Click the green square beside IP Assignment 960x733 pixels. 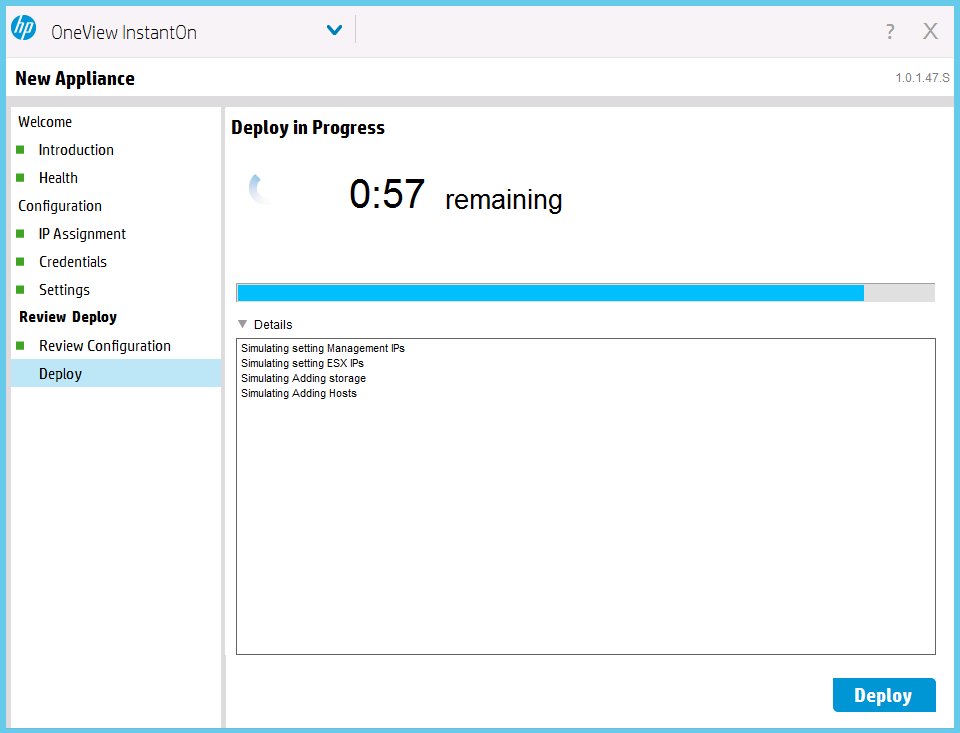(20, 234)
